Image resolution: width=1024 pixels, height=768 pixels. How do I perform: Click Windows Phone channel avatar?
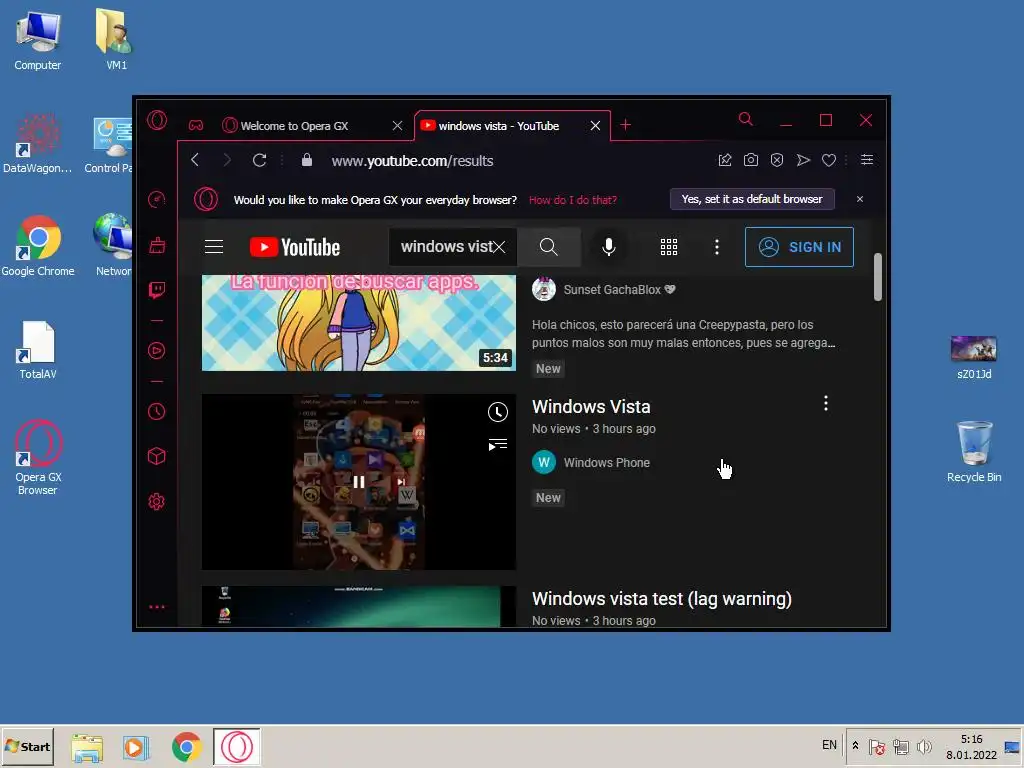coord(544,462)
